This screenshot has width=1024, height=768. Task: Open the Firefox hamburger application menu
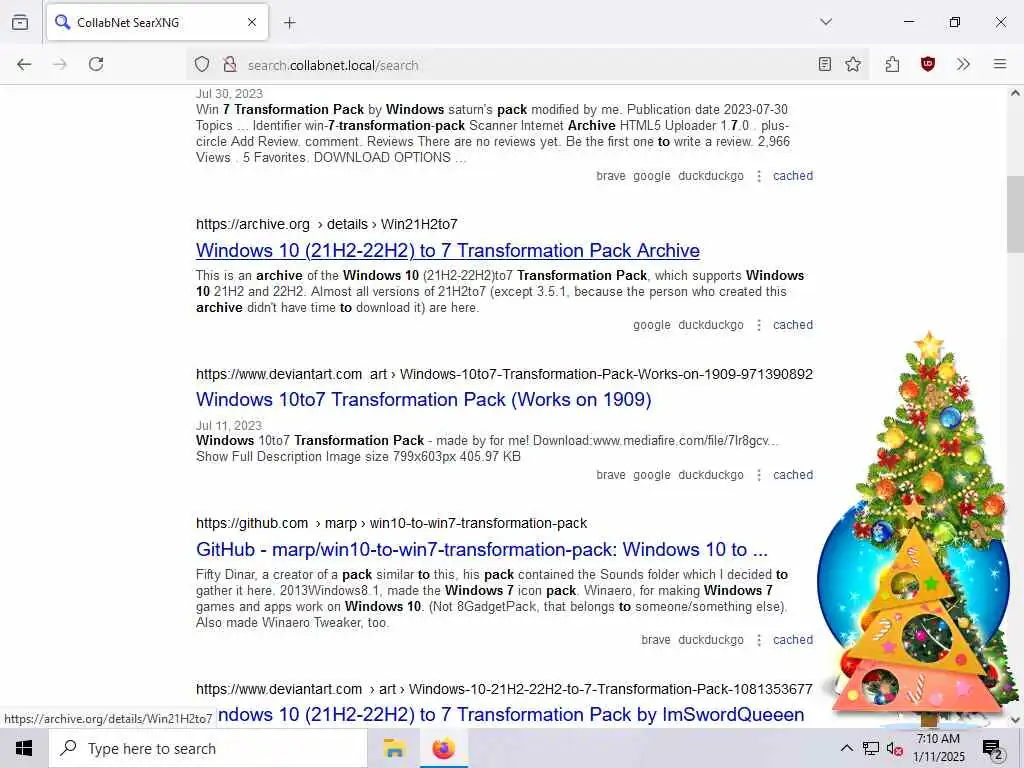point(1000,64)
